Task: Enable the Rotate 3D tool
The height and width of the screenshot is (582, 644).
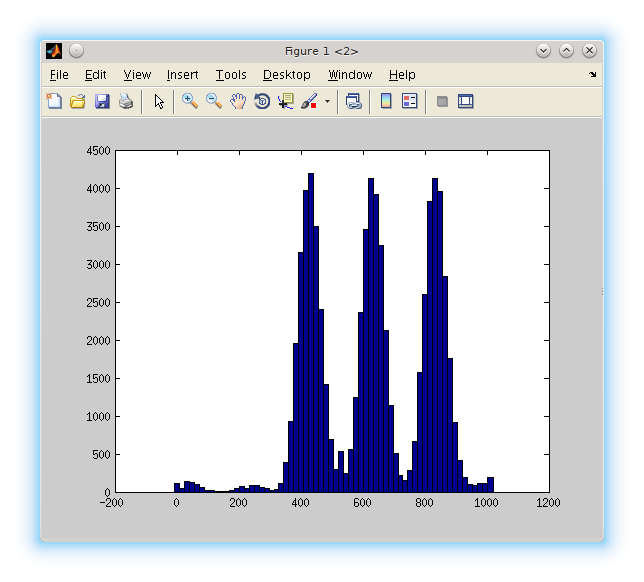Action: point(262,101)
